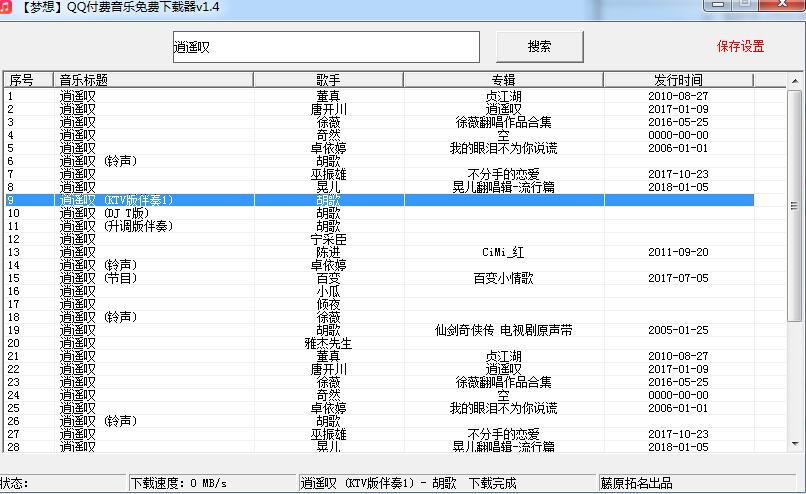Select row 10 逍遥叹 (DJ T版)
Viewport: 806px width, 494px height.
click(379, 213)
